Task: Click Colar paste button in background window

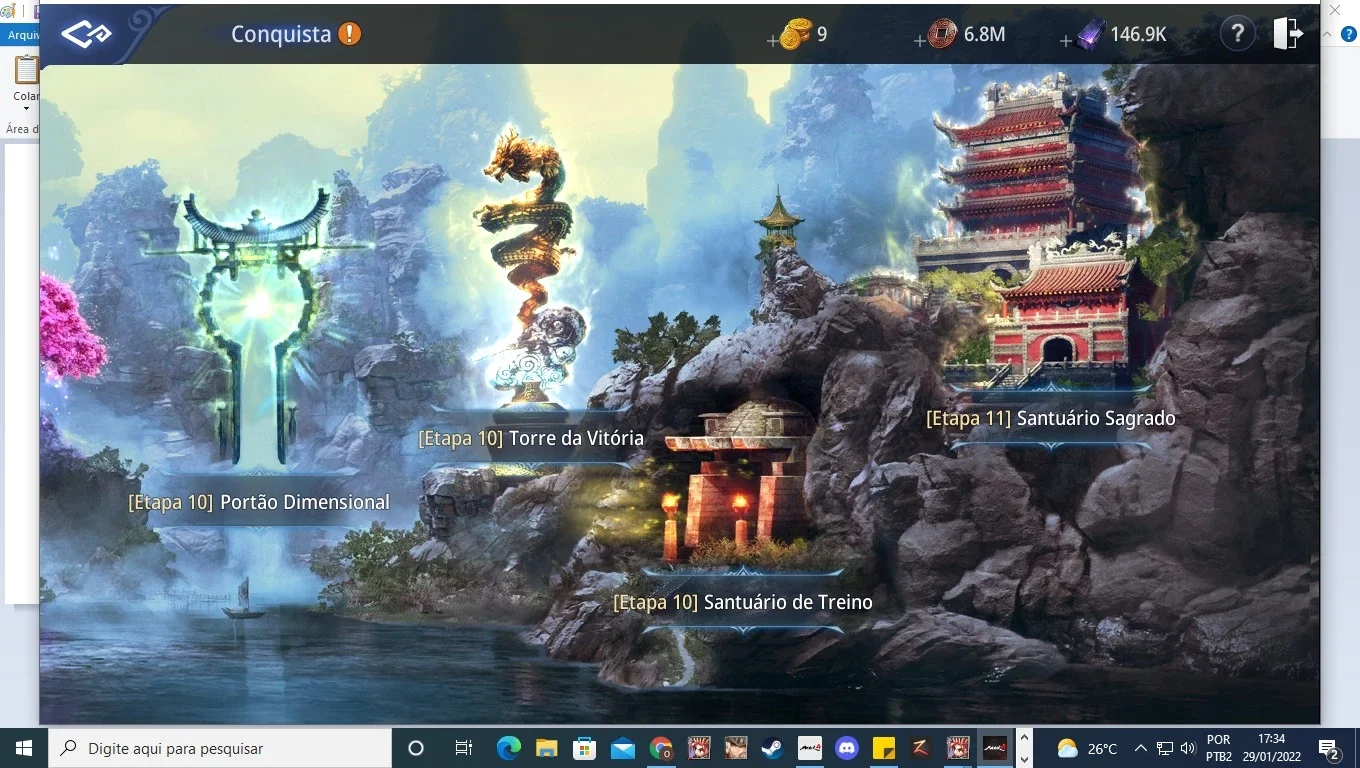Action: pos(25,82)
